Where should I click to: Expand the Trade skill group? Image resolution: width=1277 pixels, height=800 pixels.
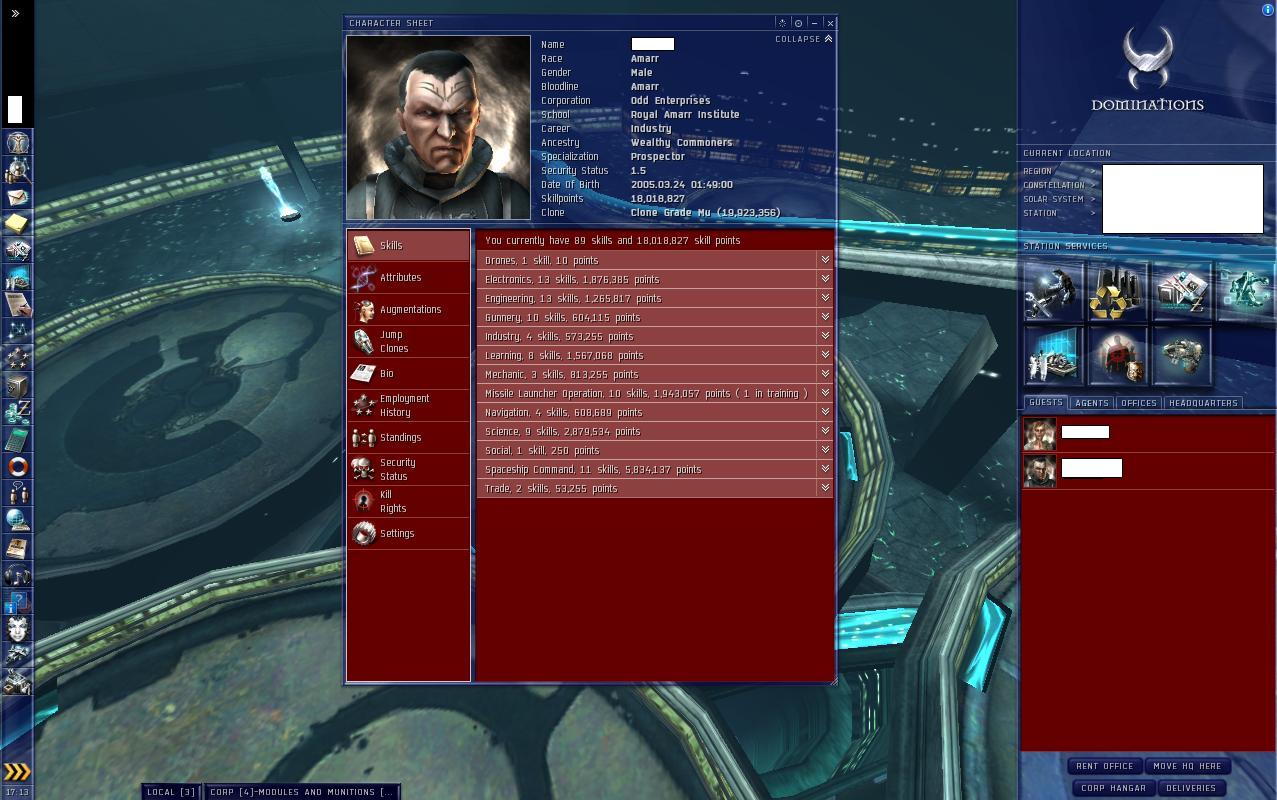point(825,488)
